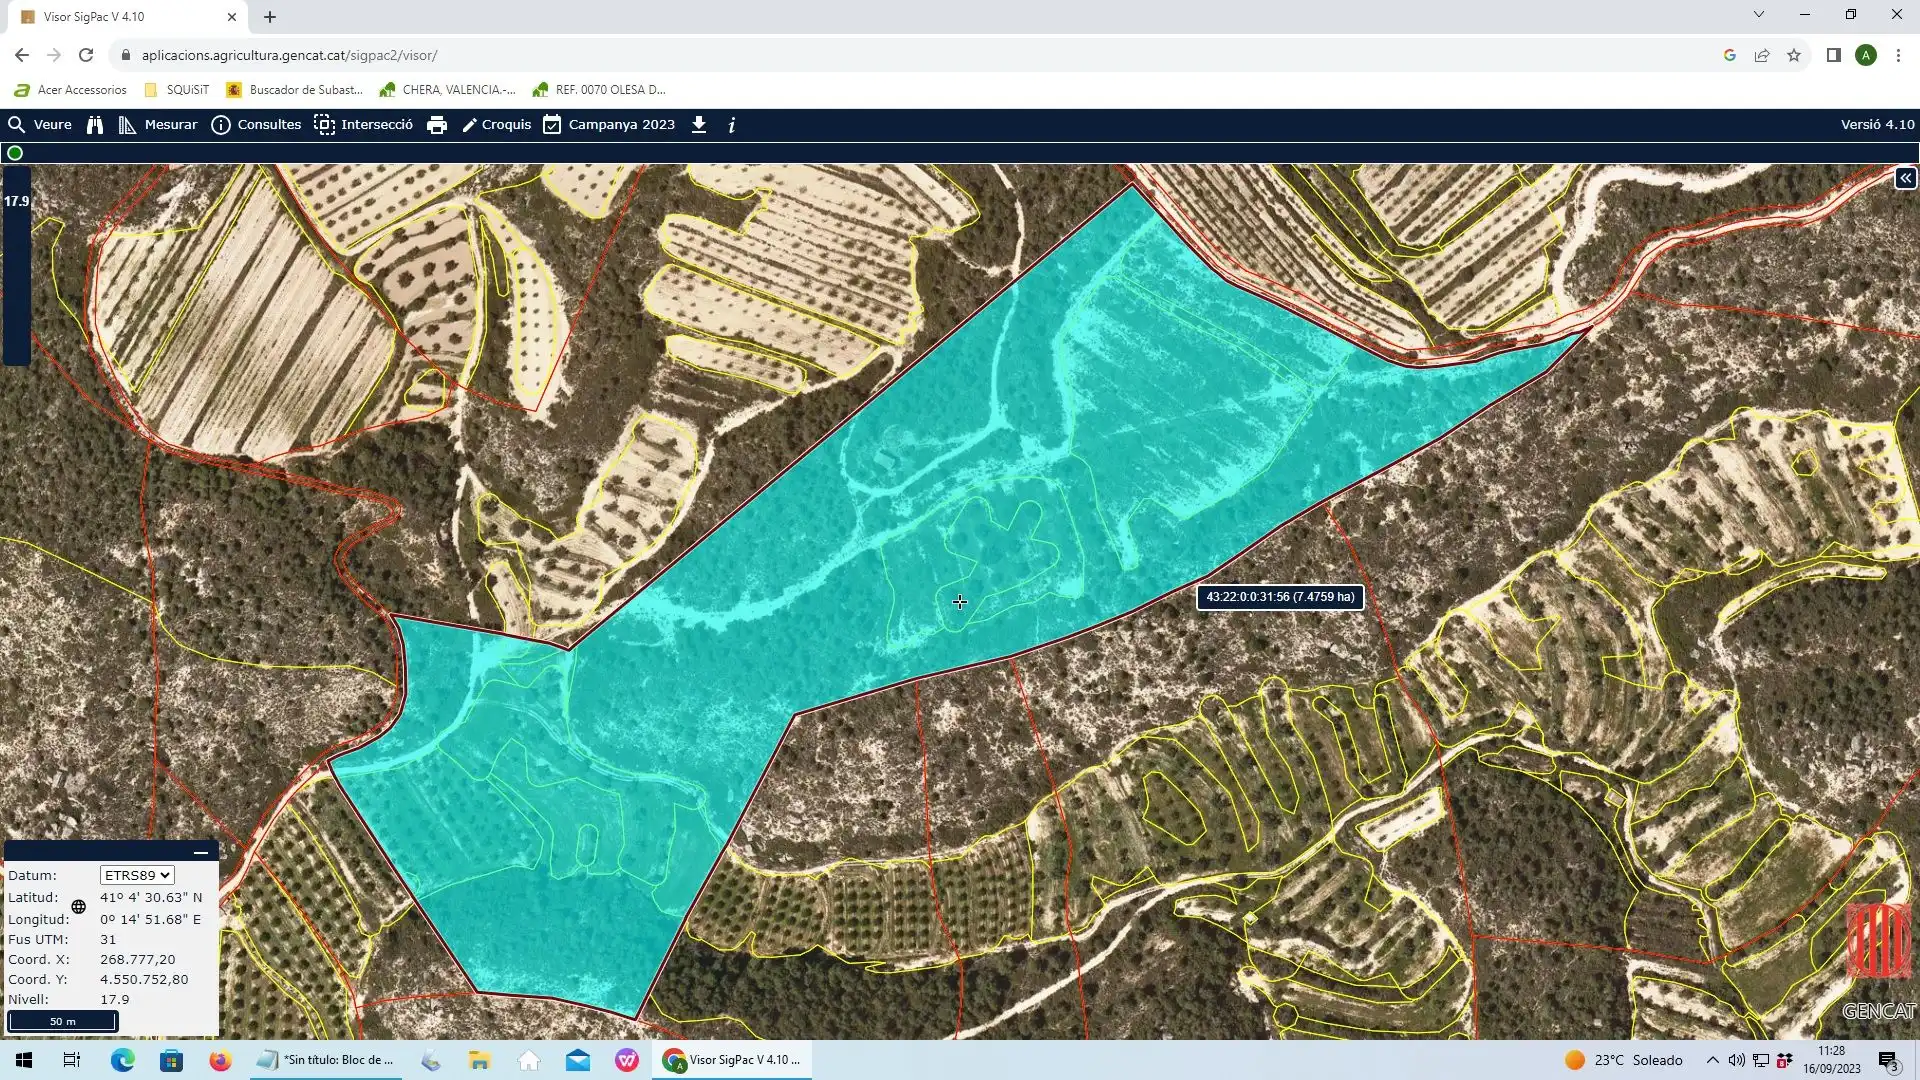
Task: Click the globe icon in coordinates panel
Action: point(79,907)
